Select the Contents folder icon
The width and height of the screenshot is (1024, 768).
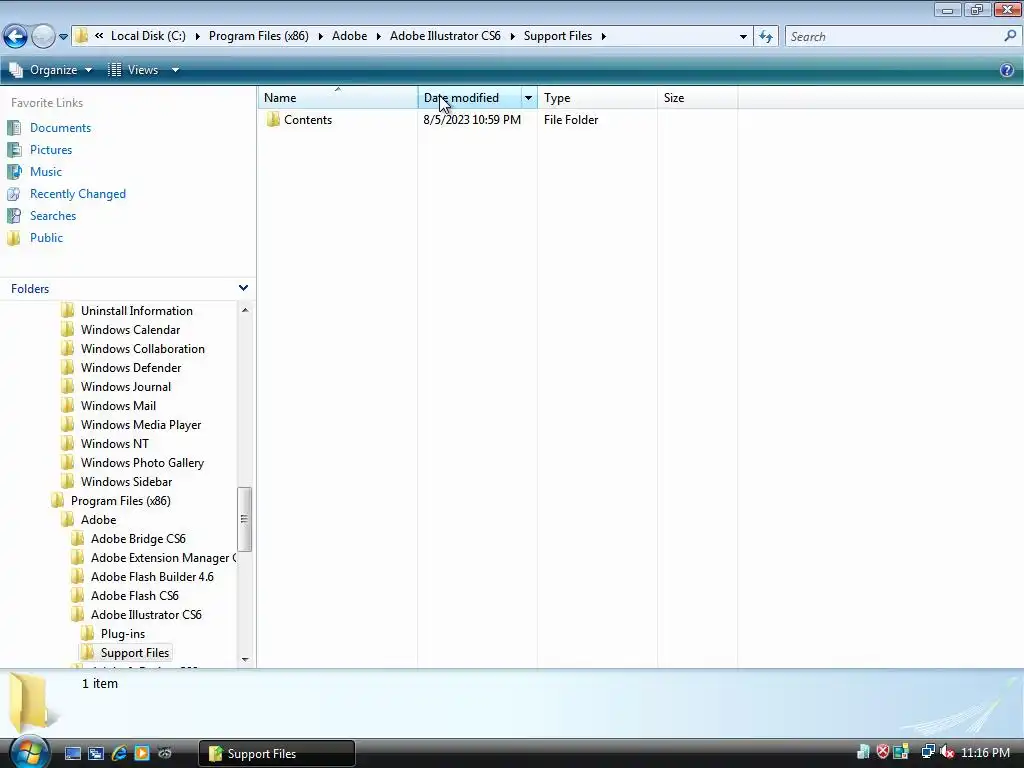[273, 120]
